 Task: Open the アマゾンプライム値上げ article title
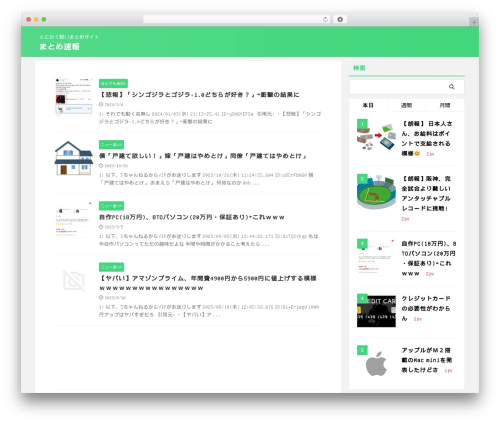pyautogui.click(x=208, y=283)
